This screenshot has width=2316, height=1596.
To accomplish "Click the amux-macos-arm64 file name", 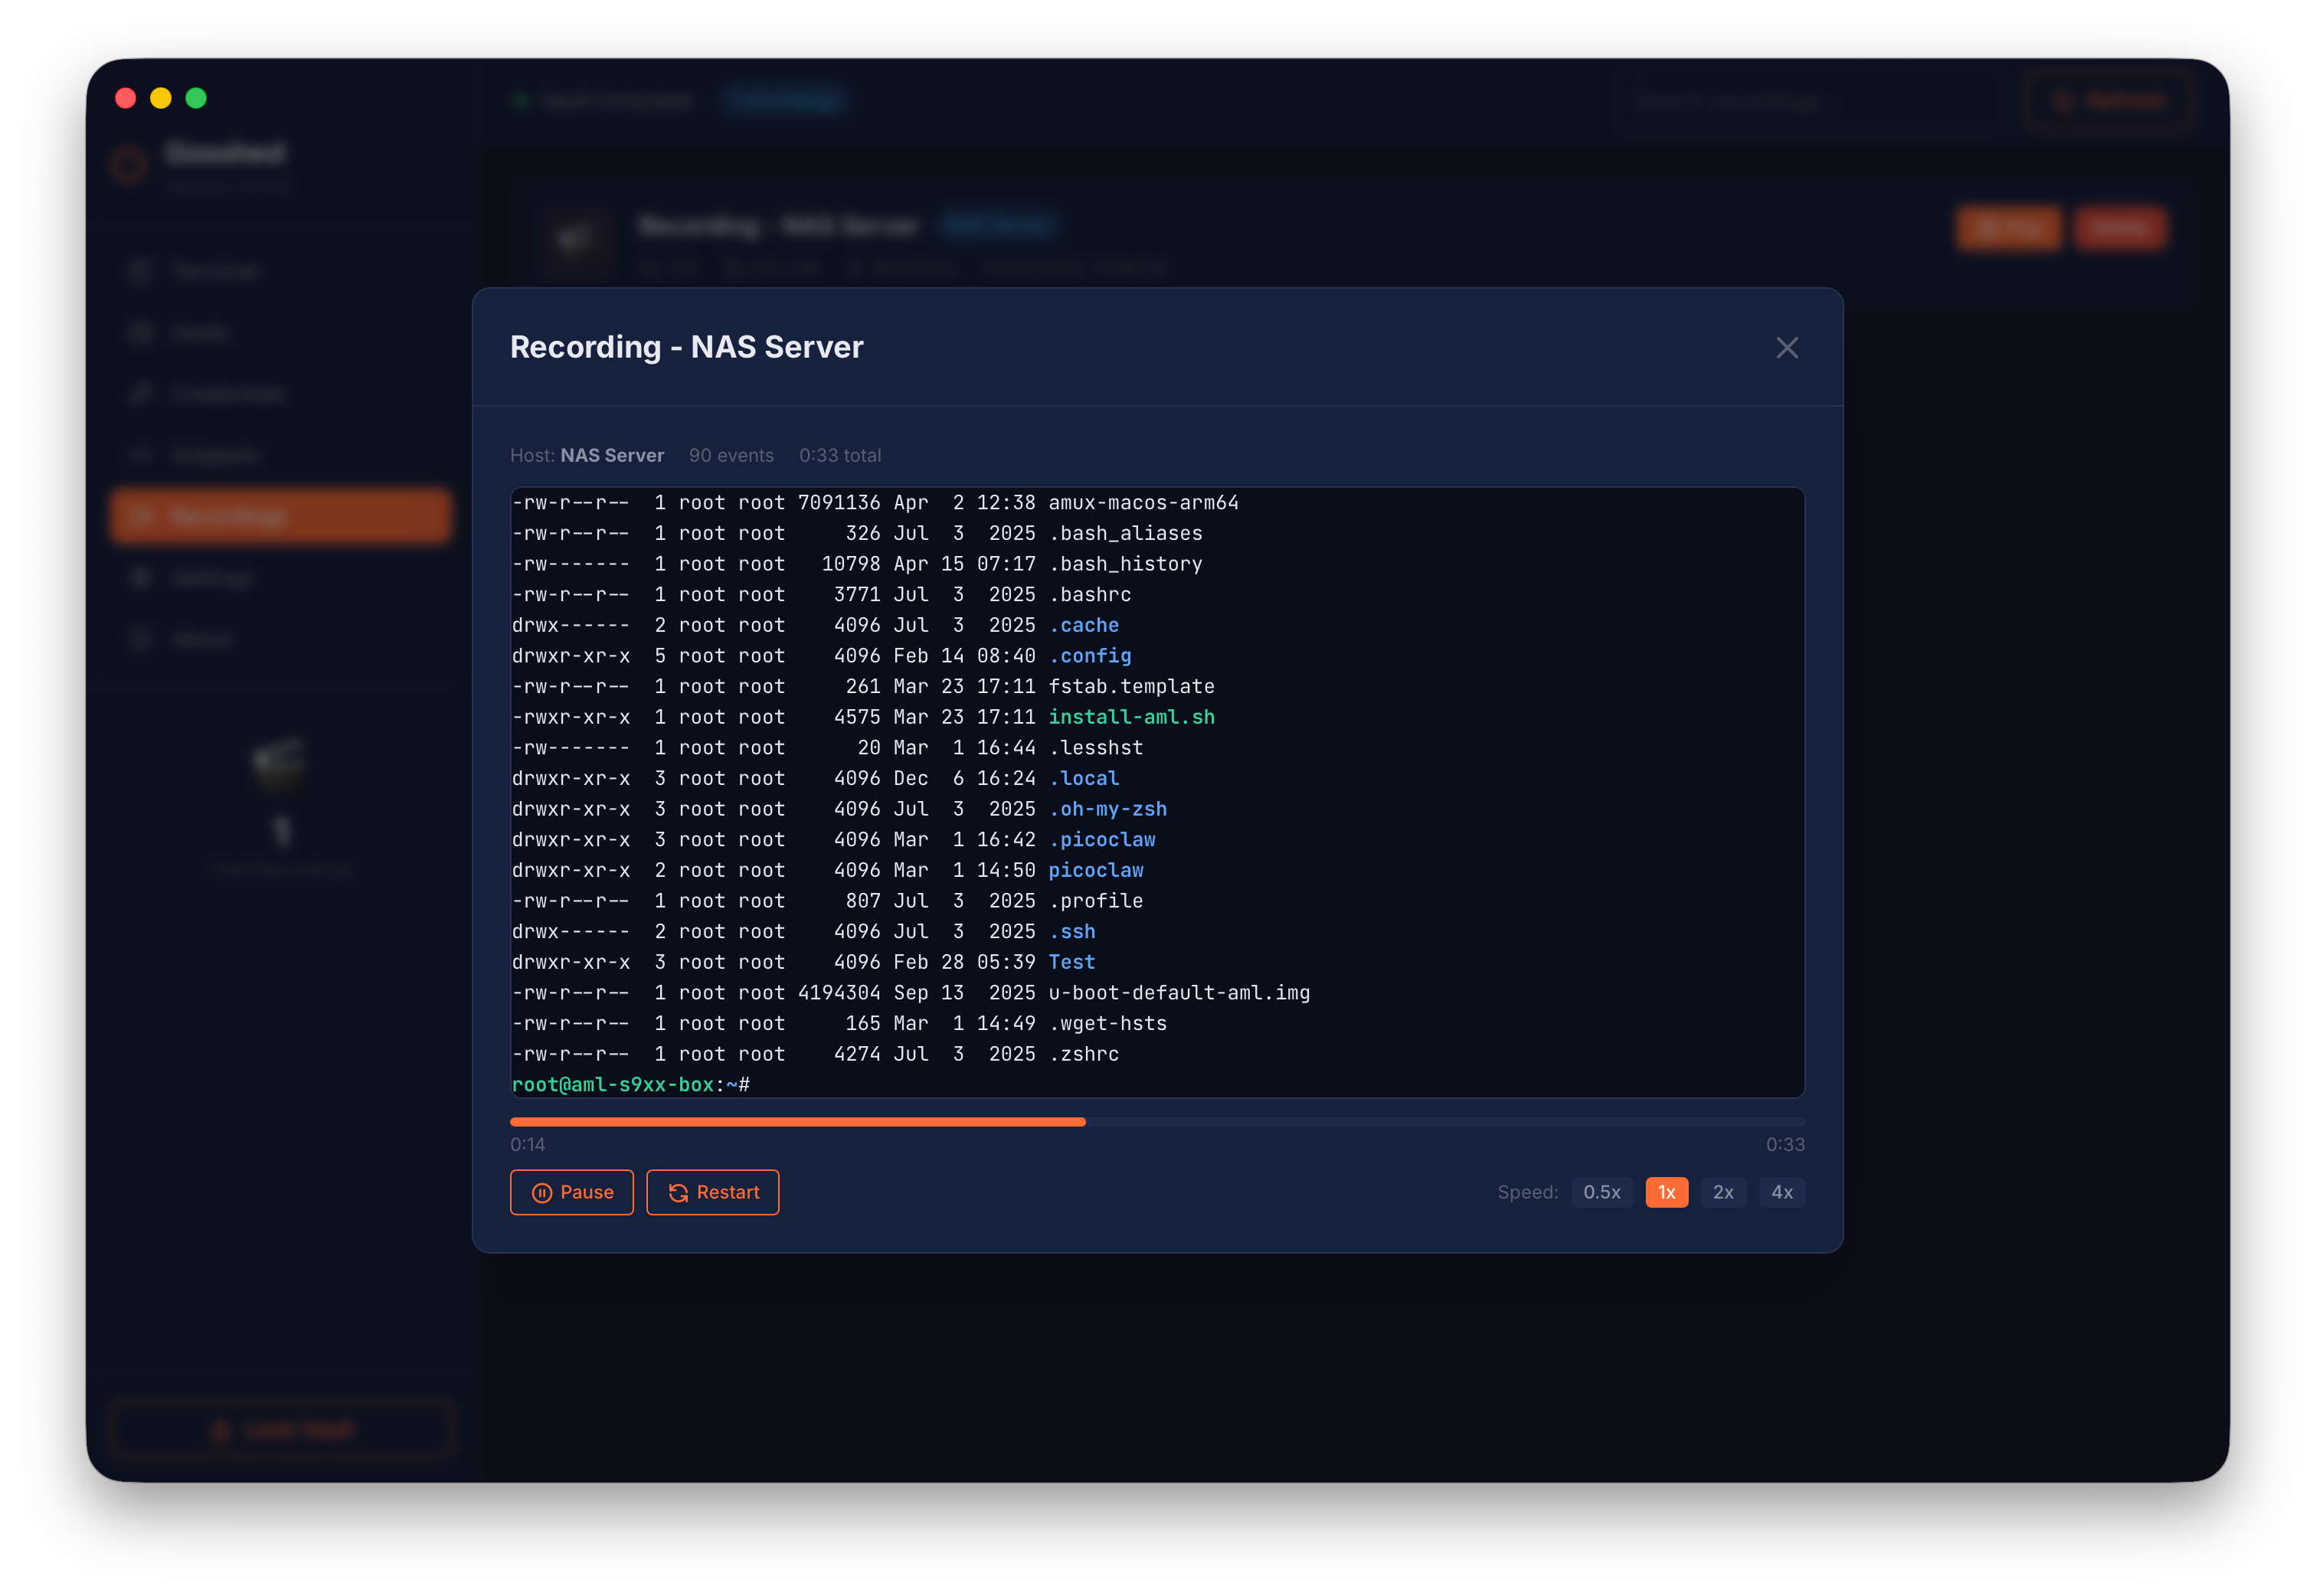I will (x=1143, y=502).
